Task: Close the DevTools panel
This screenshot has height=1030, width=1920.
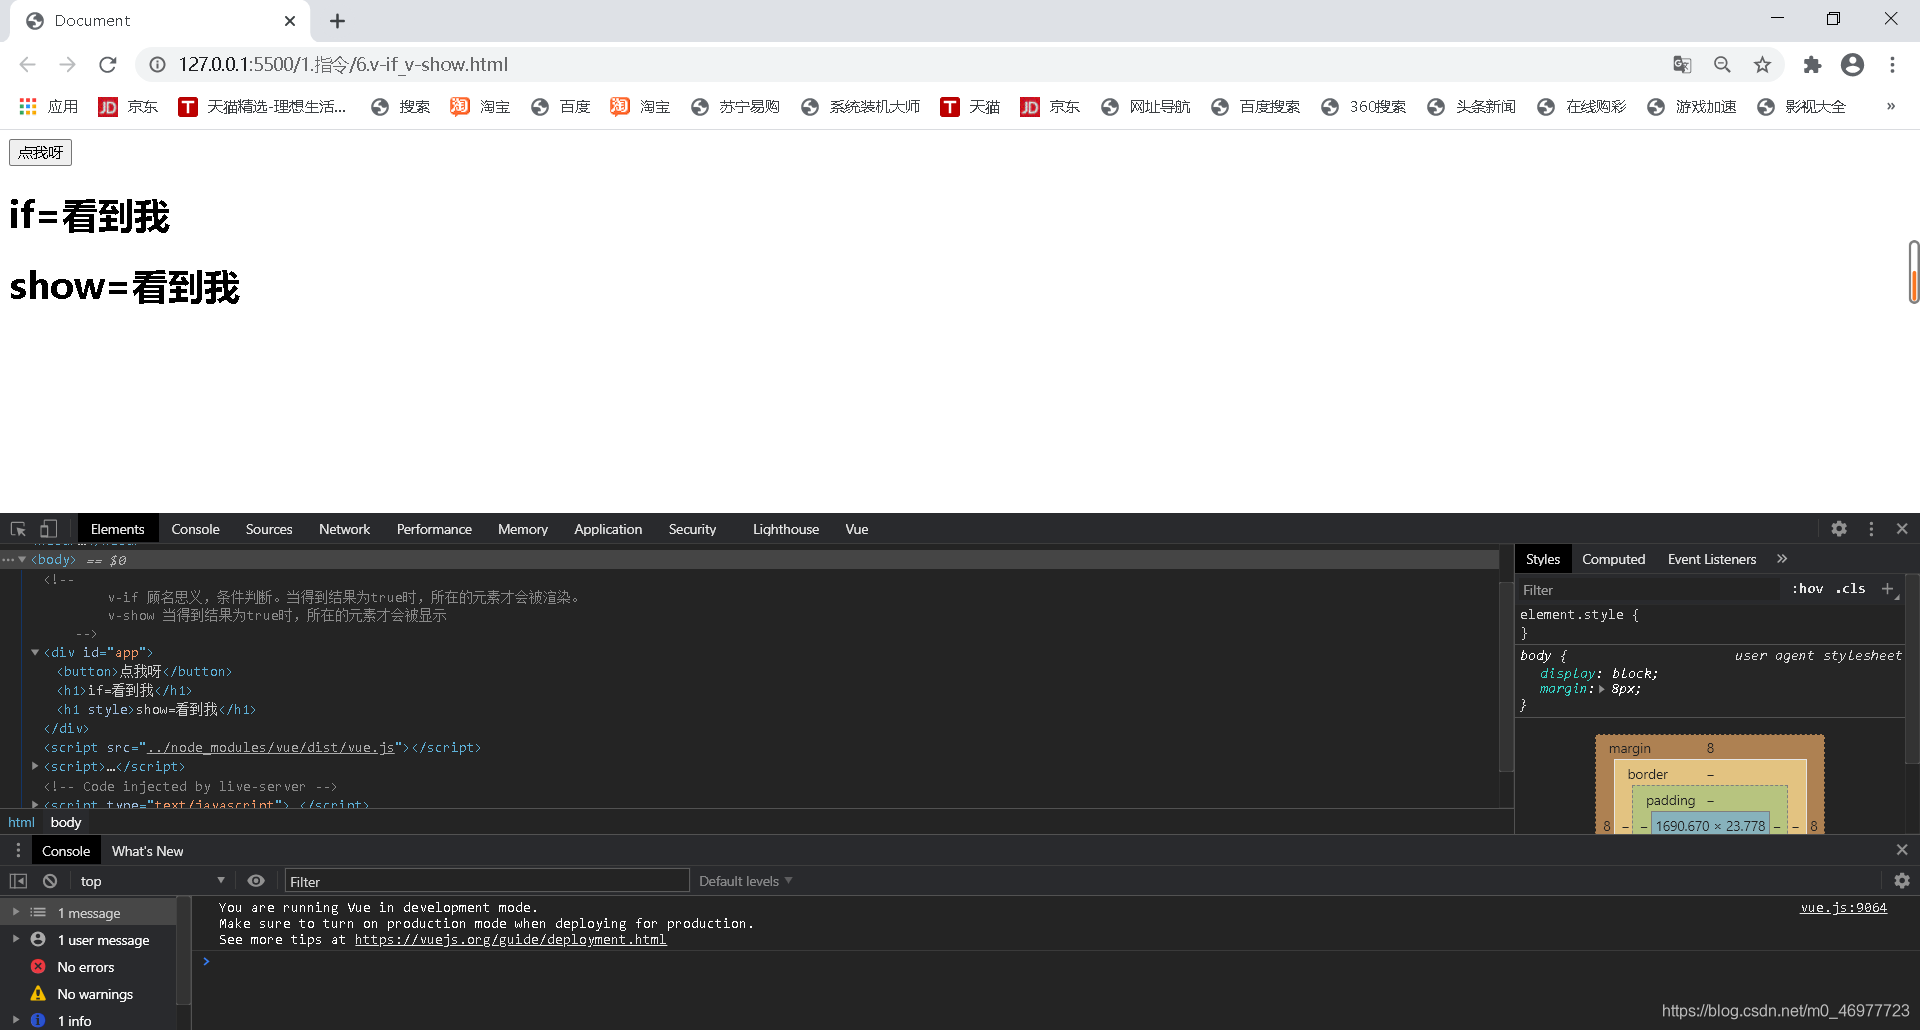Action: 1902,529
